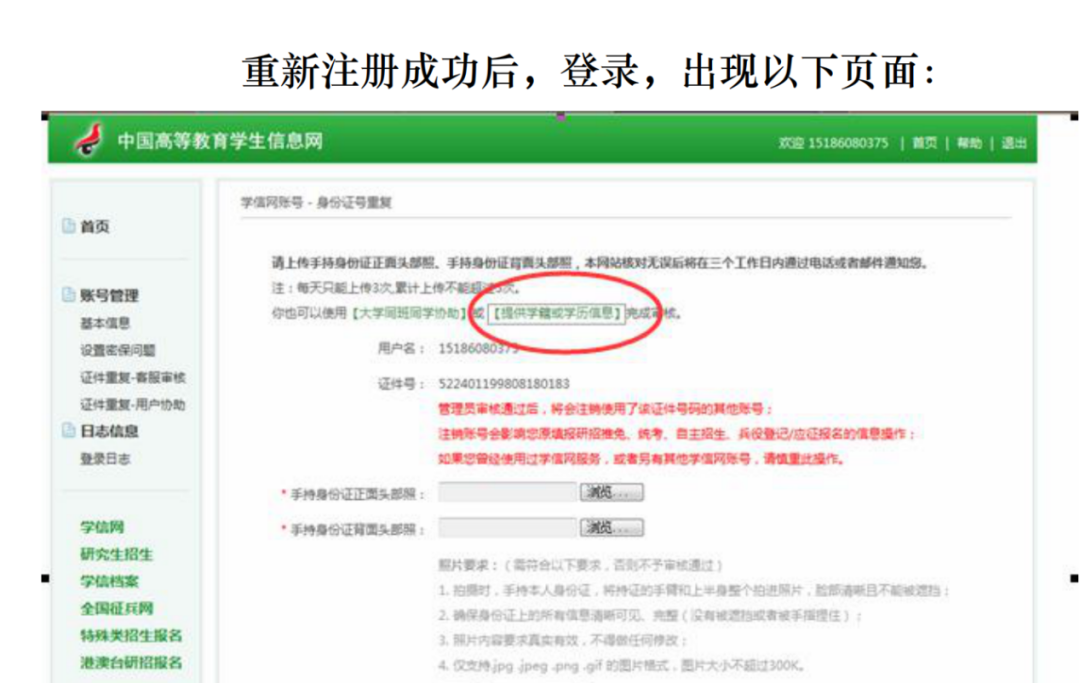Click the red line starting 管理员审核通过后
1080x683 pixels.
(605, 409)
